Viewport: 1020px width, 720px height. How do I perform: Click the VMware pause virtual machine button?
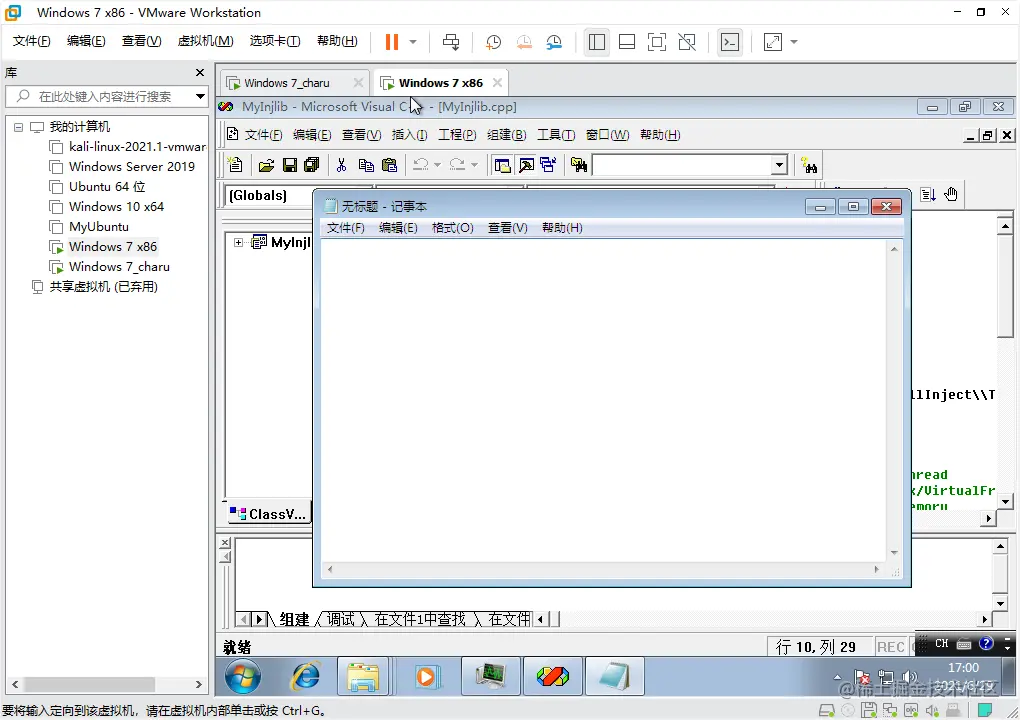(392, 42)
